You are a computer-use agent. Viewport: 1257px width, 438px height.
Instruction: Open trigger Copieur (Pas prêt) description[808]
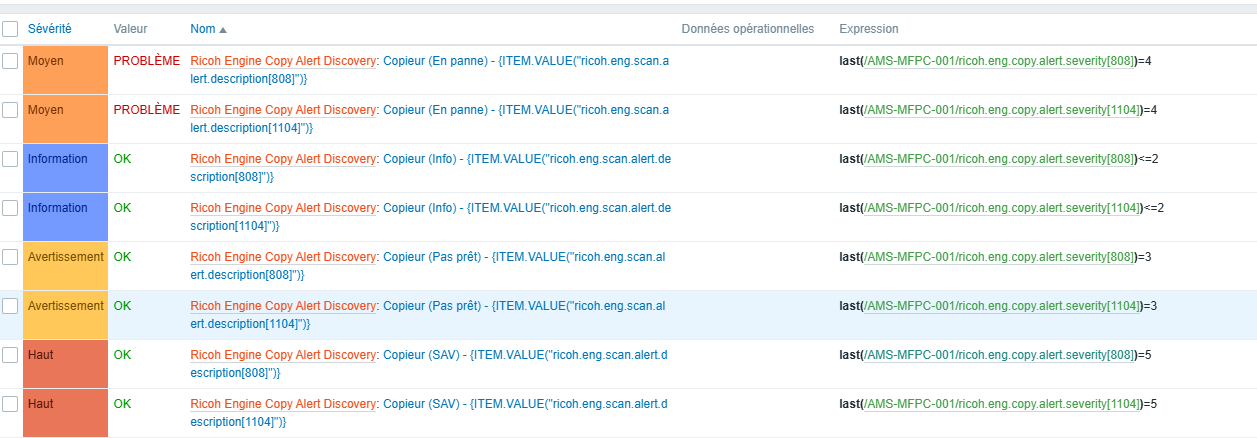pyautogui.click(x=524, y=257)
